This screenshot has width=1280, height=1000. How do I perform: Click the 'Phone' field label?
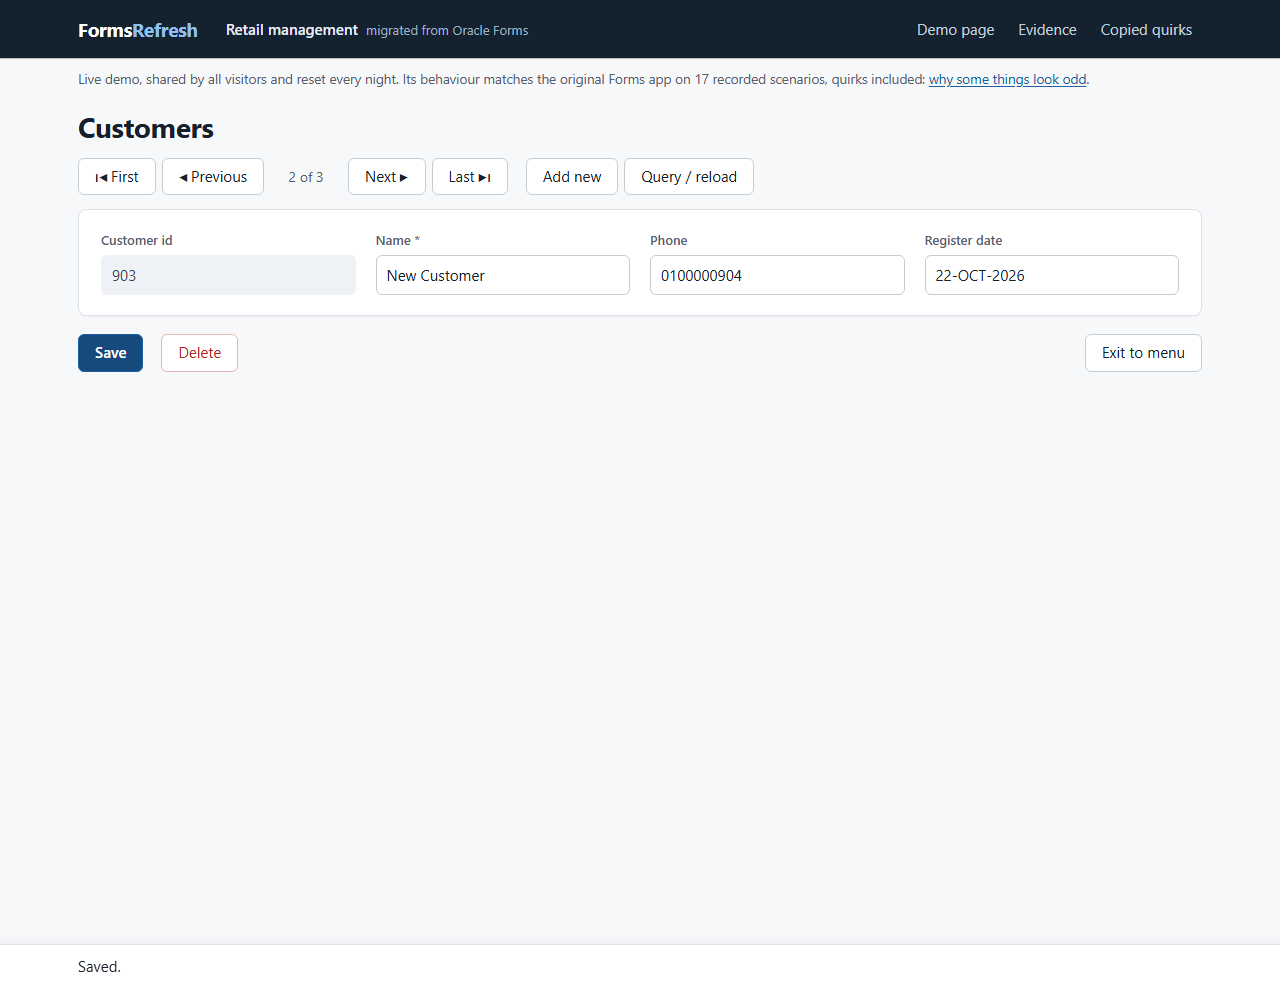point(669,241)
